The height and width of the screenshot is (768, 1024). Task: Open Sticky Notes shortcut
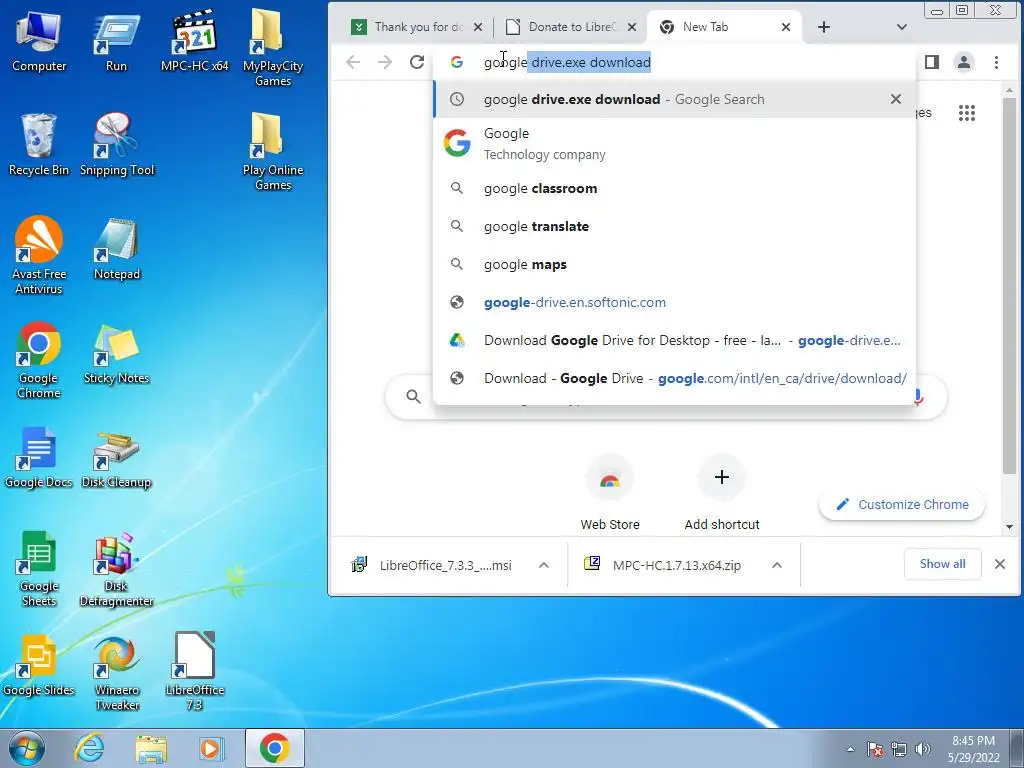pos(116,354)
